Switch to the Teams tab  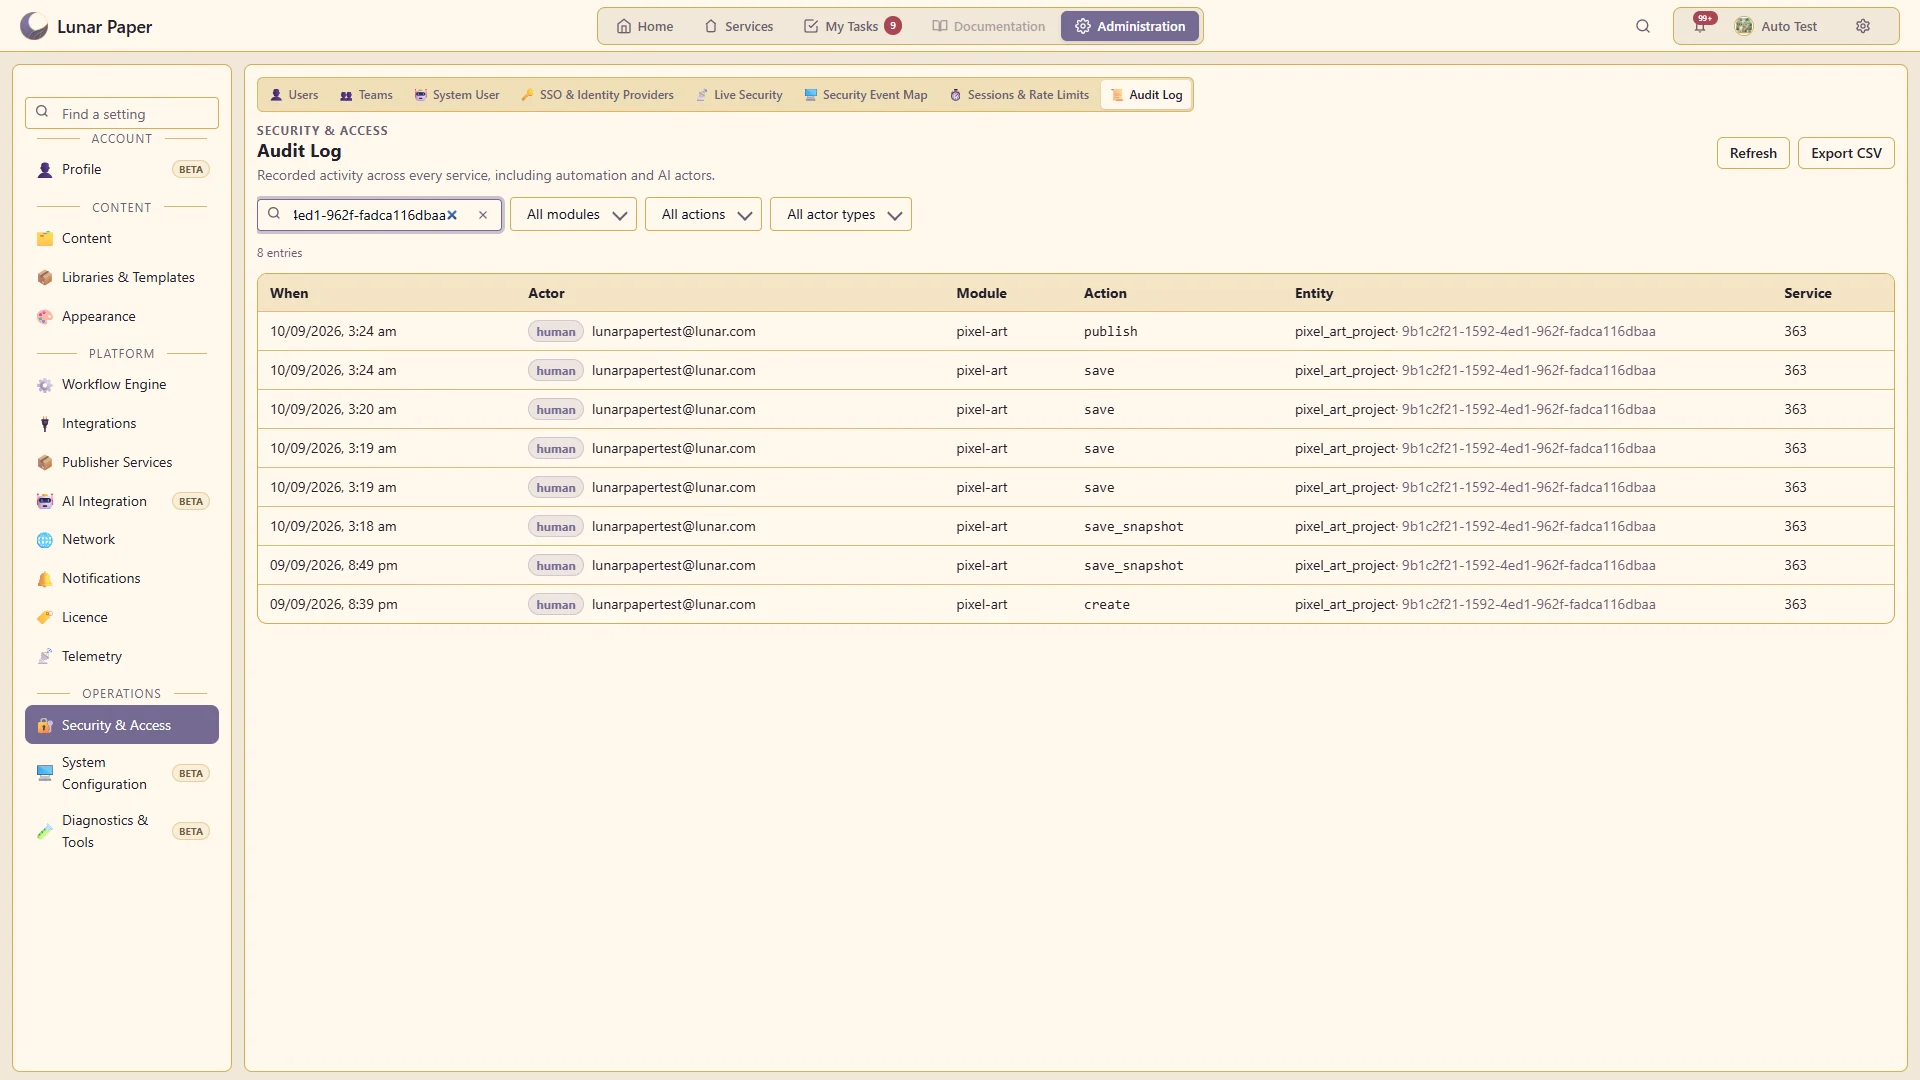pos(366,95)
